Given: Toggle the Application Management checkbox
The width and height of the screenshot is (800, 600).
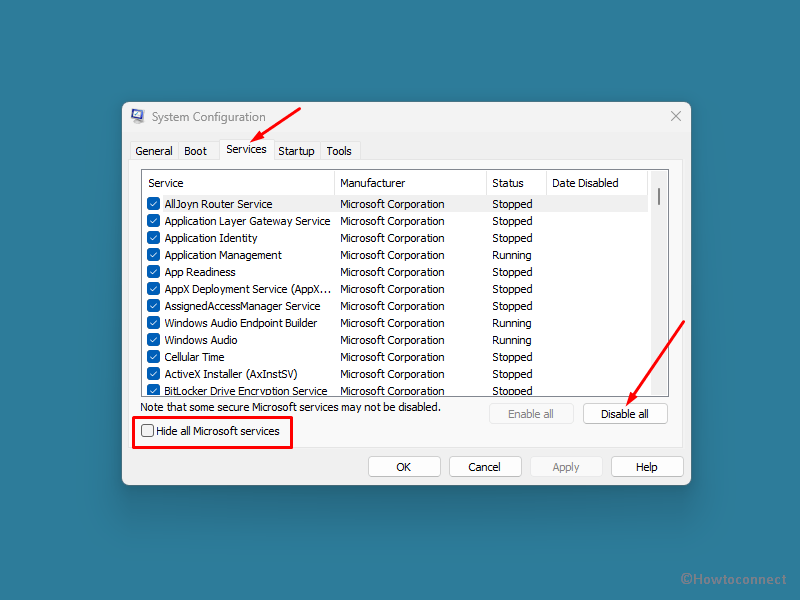Looking at the screenshot, I should 153,255.
